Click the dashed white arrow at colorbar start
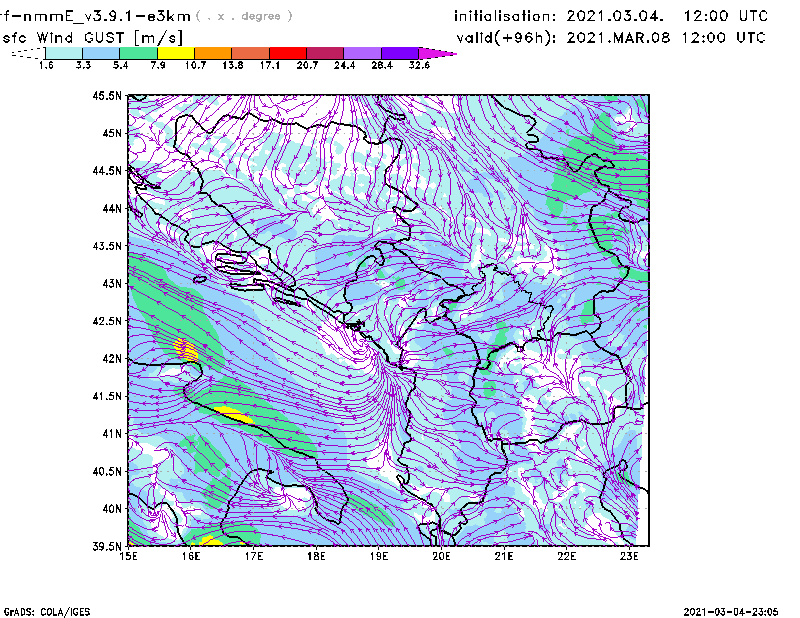The image size is (800, 618). (x=28, y=53)
